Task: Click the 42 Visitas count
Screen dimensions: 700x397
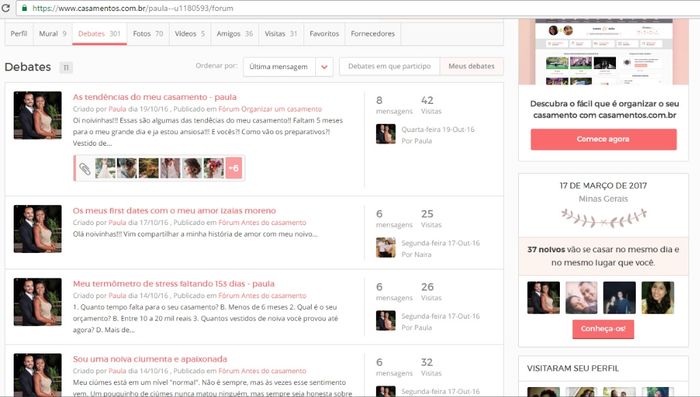Action: 431,105
